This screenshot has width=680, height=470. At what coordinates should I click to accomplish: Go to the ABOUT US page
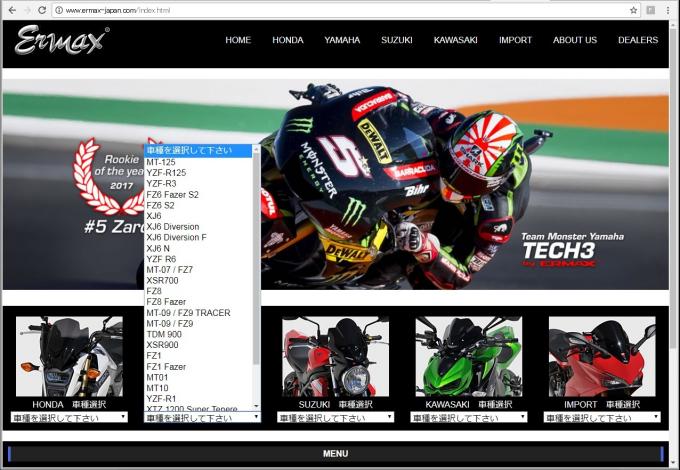click(x=574, y=40)
